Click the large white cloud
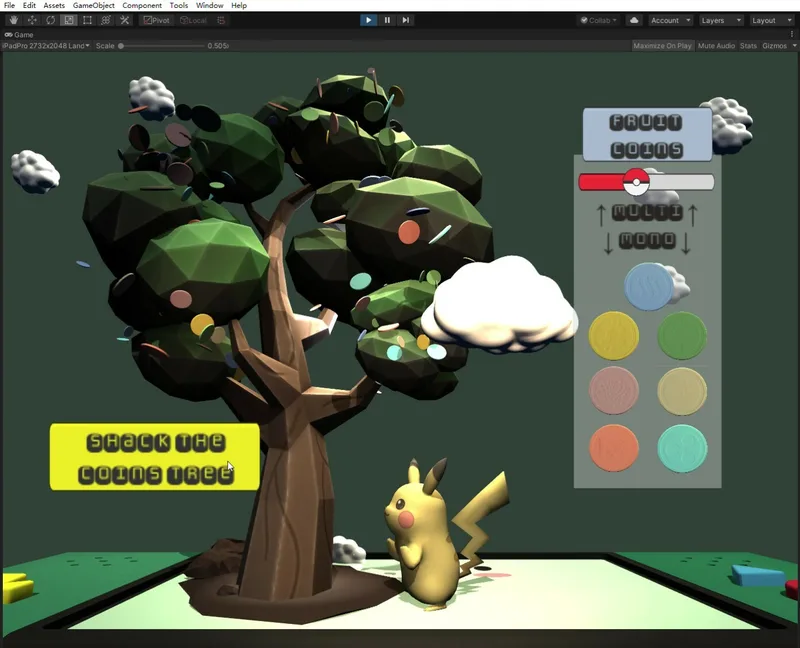Screen dimensions: 800x648 501,306
